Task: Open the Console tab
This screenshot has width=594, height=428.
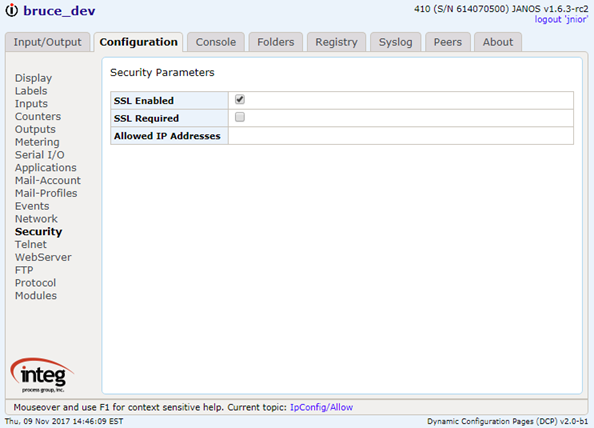Action: click(x=216, y=42)
